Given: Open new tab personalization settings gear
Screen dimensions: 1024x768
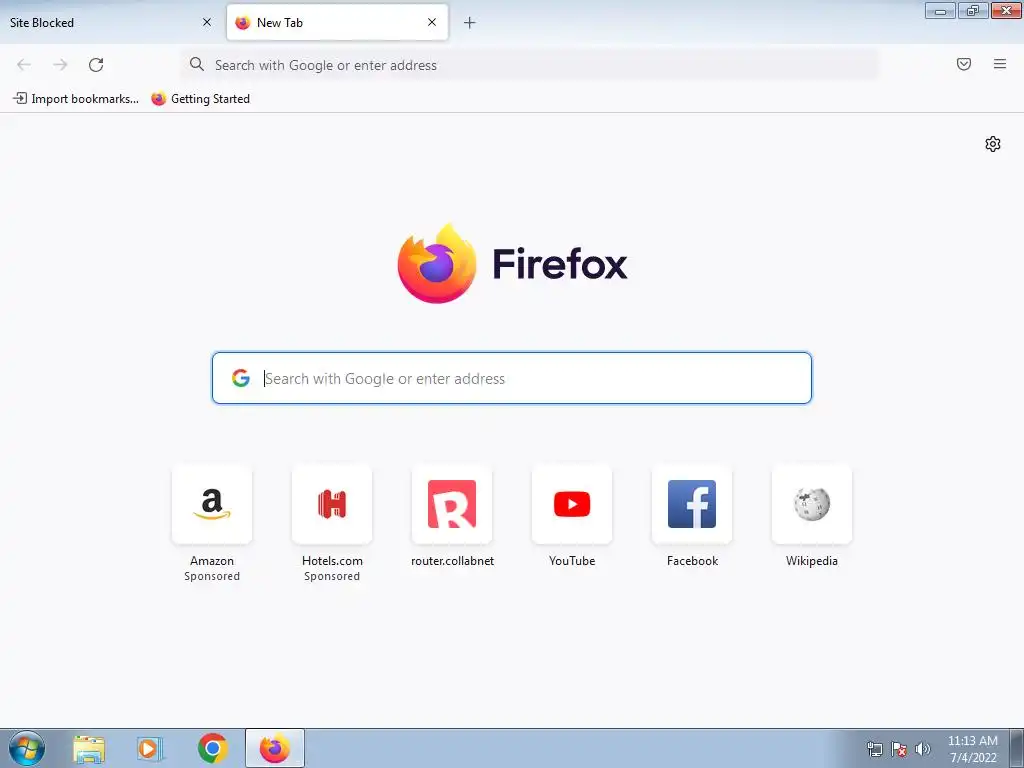Looking at the screenshot, I should coord(993,144).
